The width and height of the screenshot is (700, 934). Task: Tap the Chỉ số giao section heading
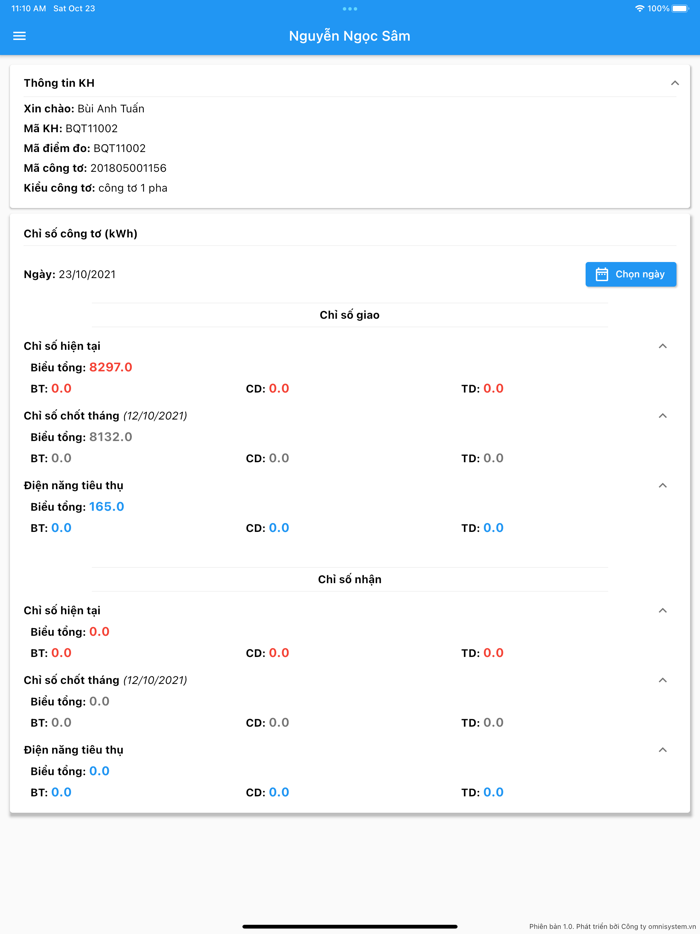(x=349, y=315)
